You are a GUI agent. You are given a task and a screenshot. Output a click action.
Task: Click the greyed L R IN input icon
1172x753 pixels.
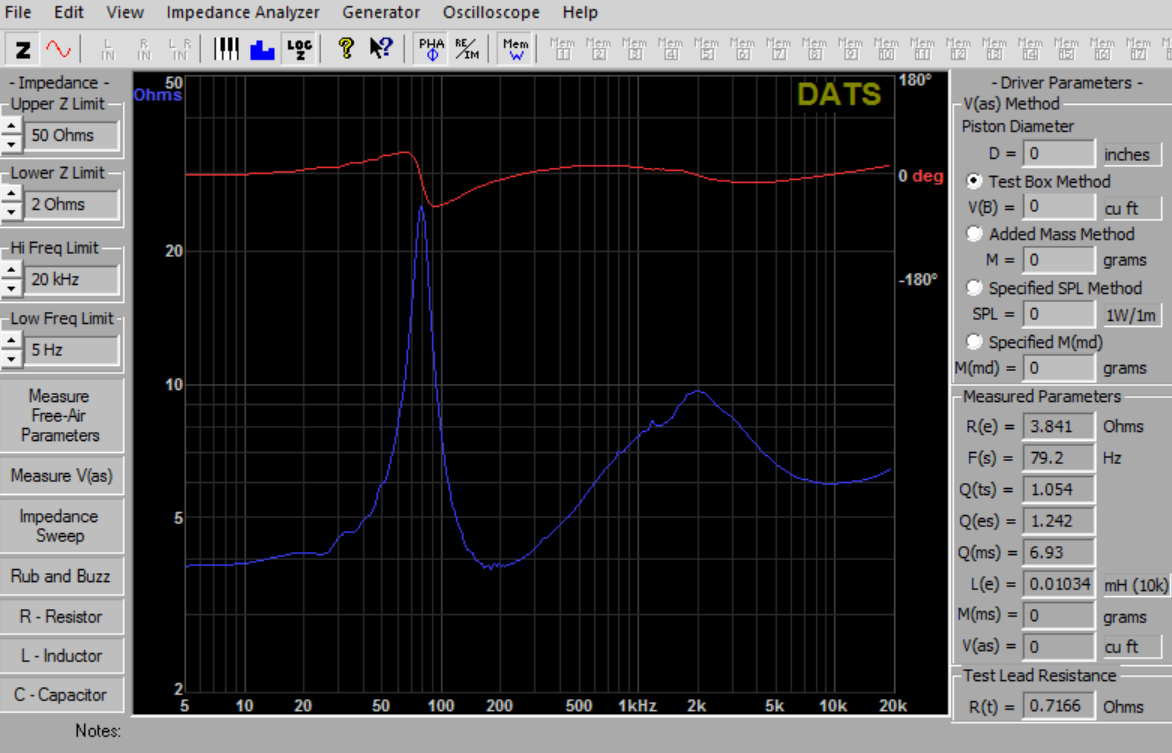180,49
